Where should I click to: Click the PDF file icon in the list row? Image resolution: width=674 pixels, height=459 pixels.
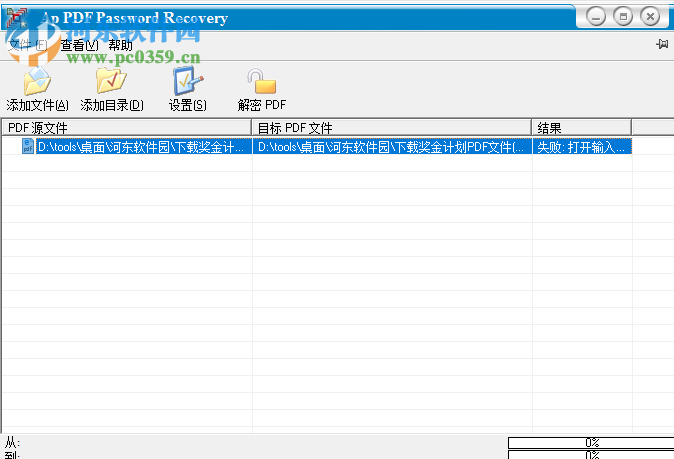coord(28,146)
